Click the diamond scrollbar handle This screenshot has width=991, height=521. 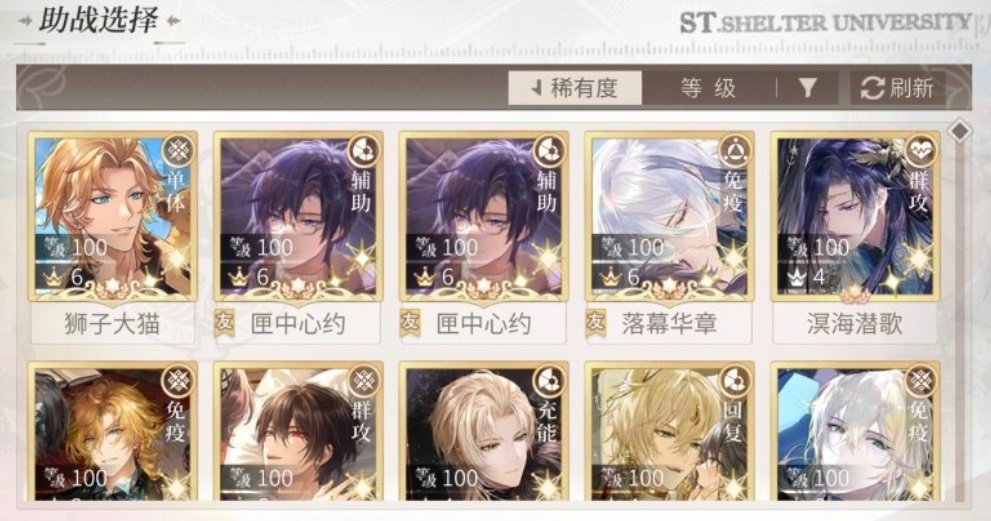961,132
